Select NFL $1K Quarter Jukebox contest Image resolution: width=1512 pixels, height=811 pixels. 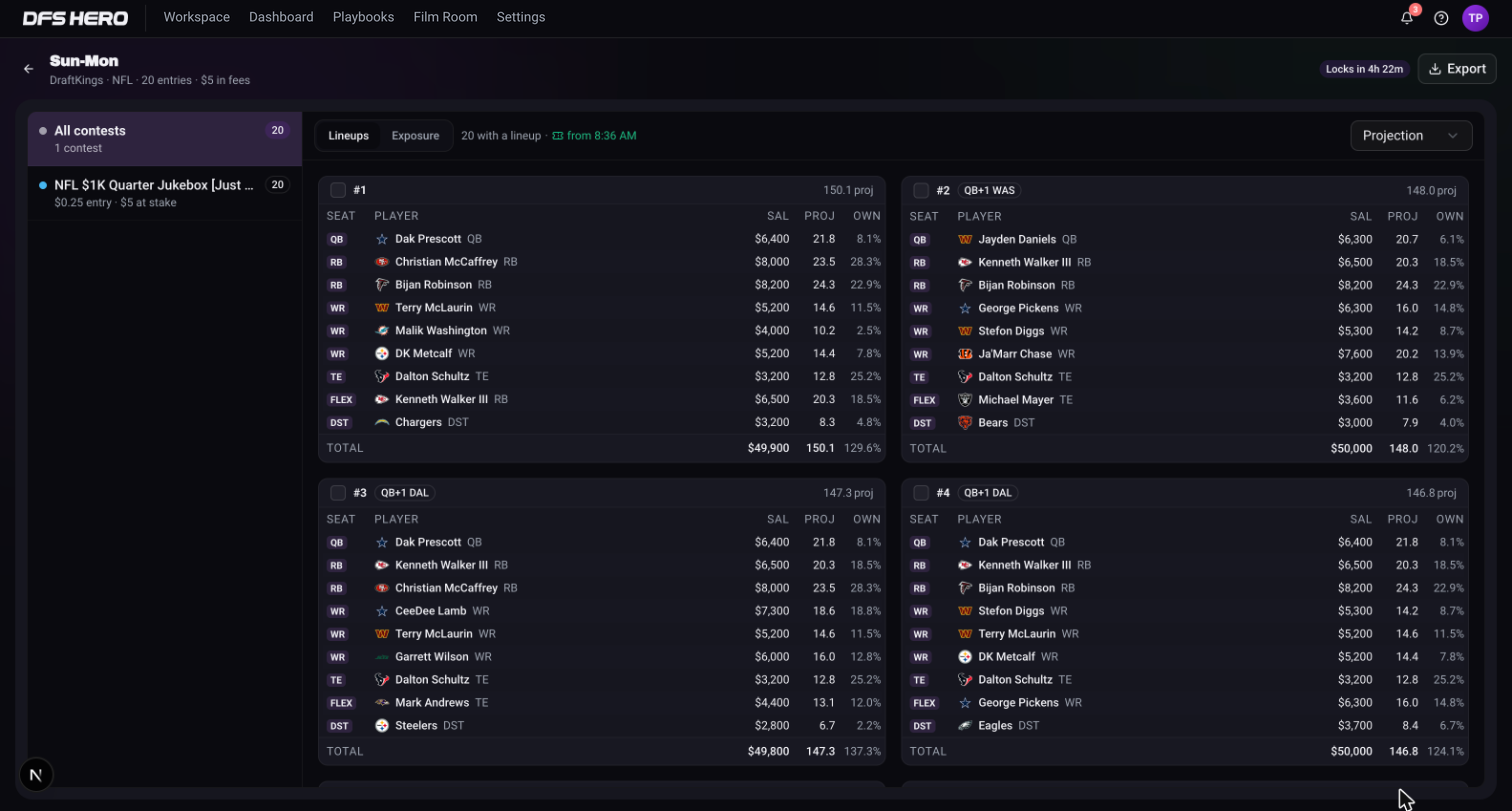click(x=165, y=193)
